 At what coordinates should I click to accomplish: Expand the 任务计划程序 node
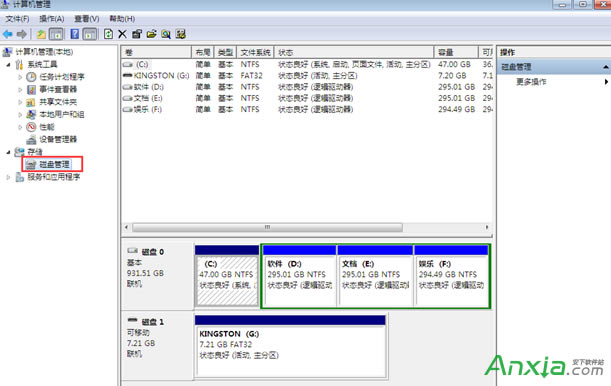coord(20,77)
